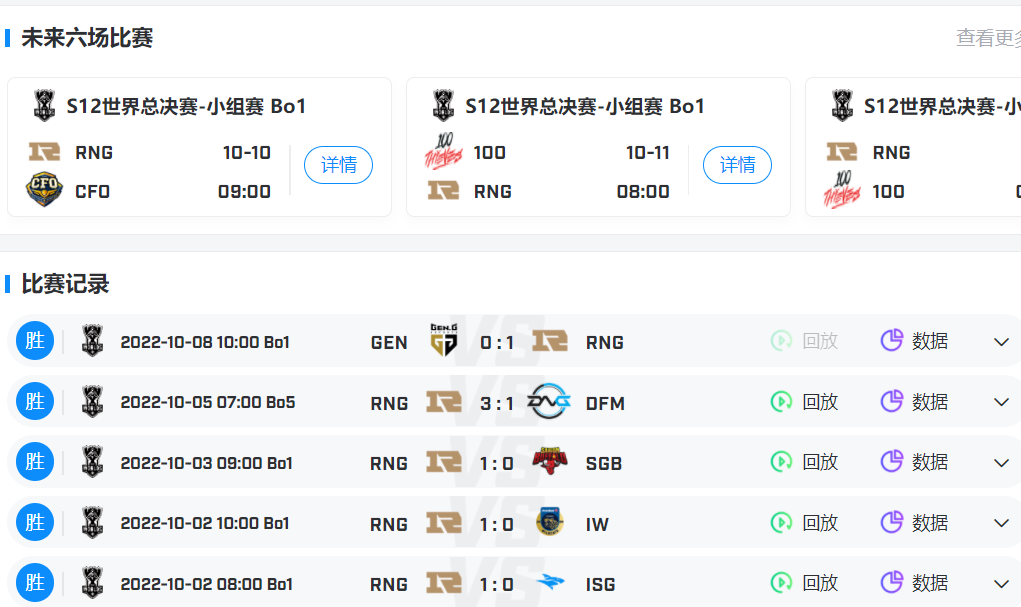This screenshot has height=607, width=1021.
Task: Click the ISG team logo icon
Action: [x=549, y=583]
